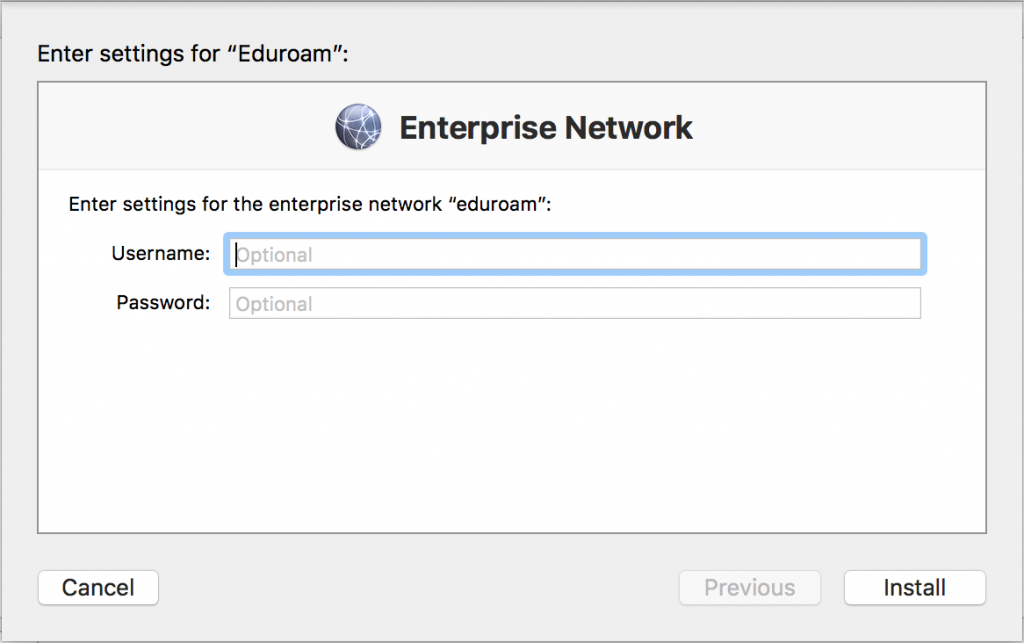Image resolution: width=1024 pixels, height=643 pixels.
Task: Click the "Username:" label
Action: [161, 253]
